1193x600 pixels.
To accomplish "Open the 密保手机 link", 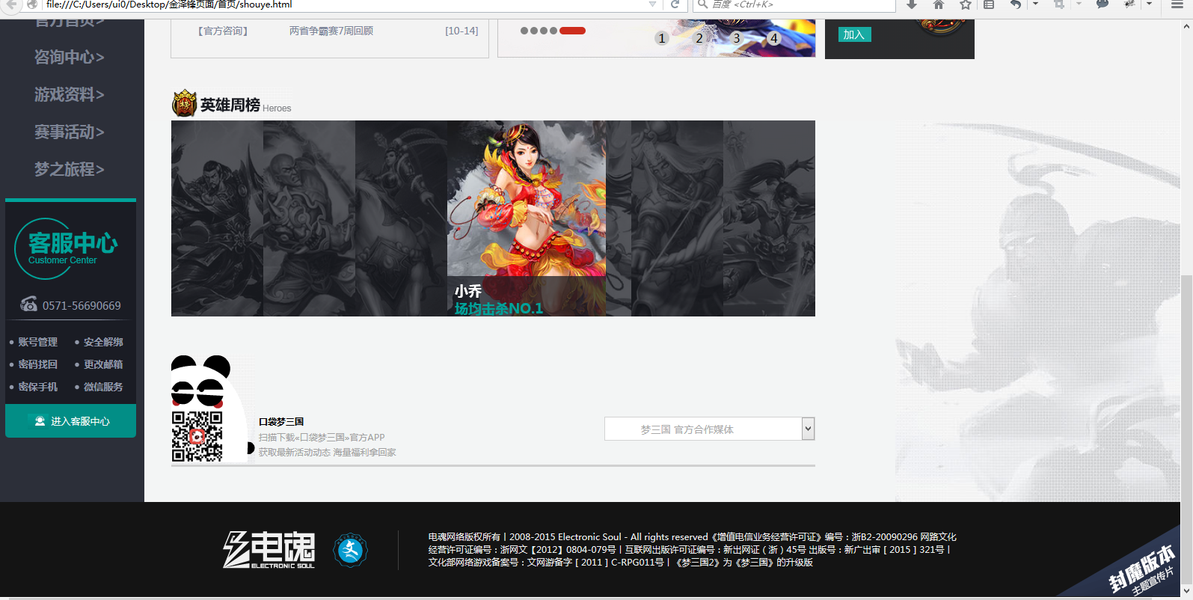I will (x=37, y=386).
